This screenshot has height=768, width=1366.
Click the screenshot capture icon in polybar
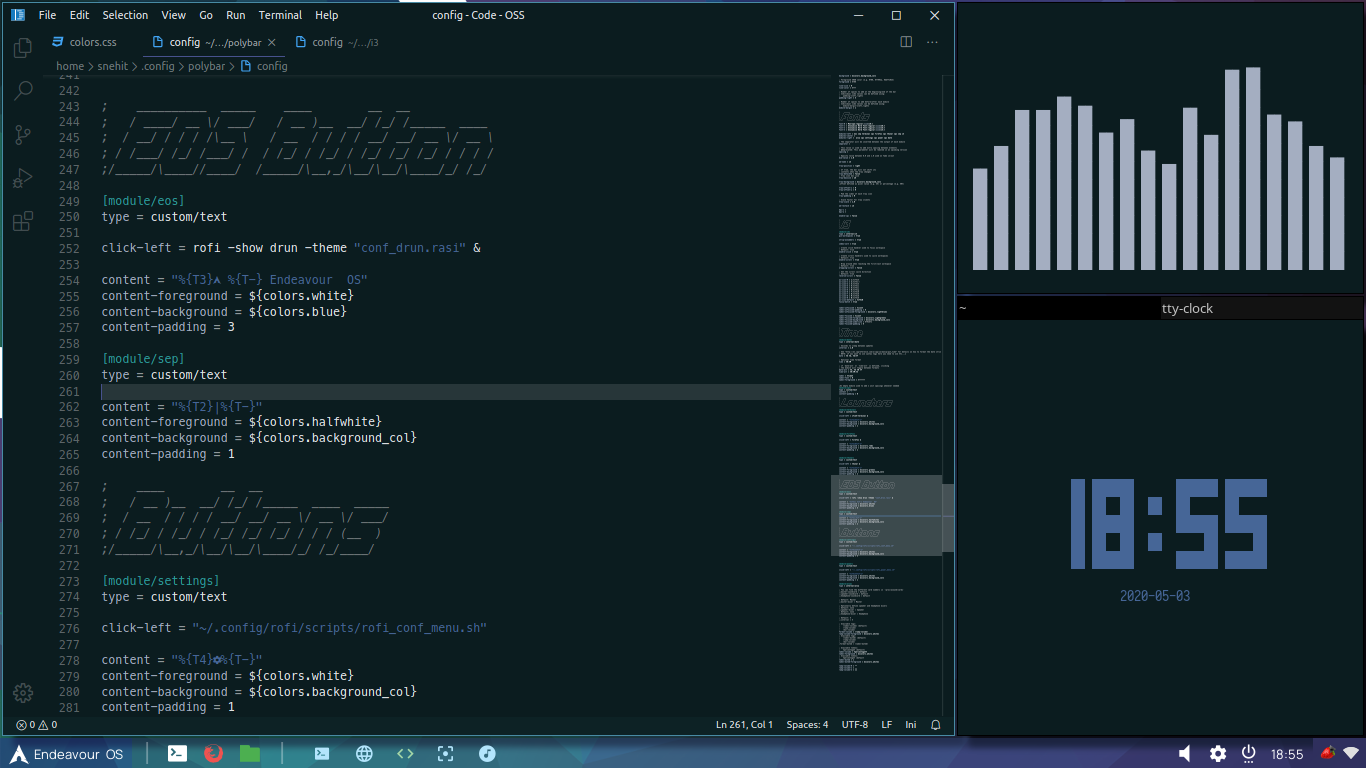pyautogui.click(x=446, y=754)
